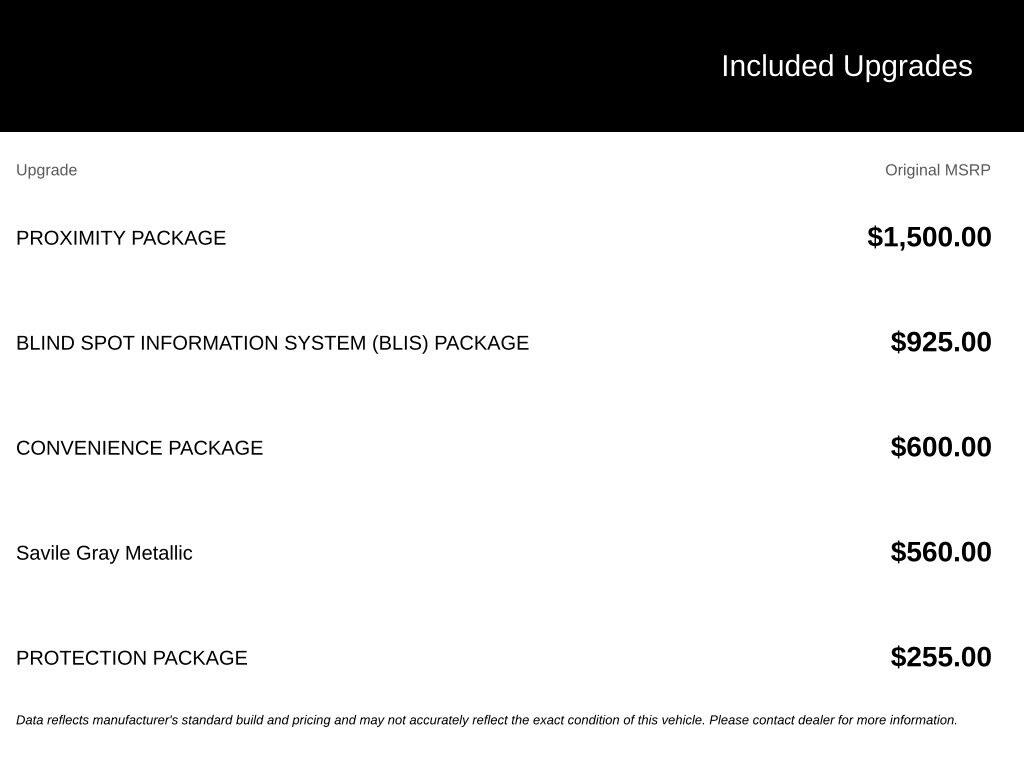Select the BLIND SPOT INFORMATION SYSTEM (BLIS) PACKAGE
The width and height of the screenshot is (1024, 768).
tap(272, 343)
